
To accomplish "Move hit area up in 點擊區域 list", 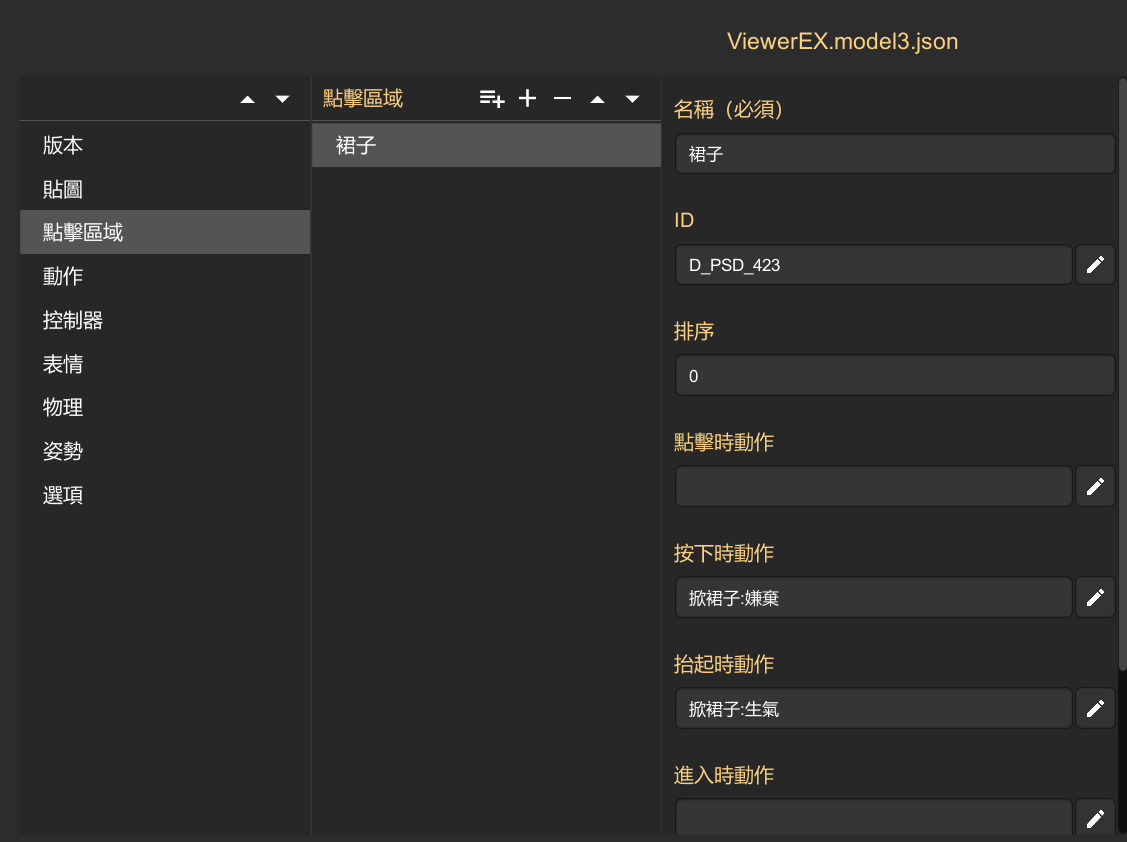I will 597,99.
